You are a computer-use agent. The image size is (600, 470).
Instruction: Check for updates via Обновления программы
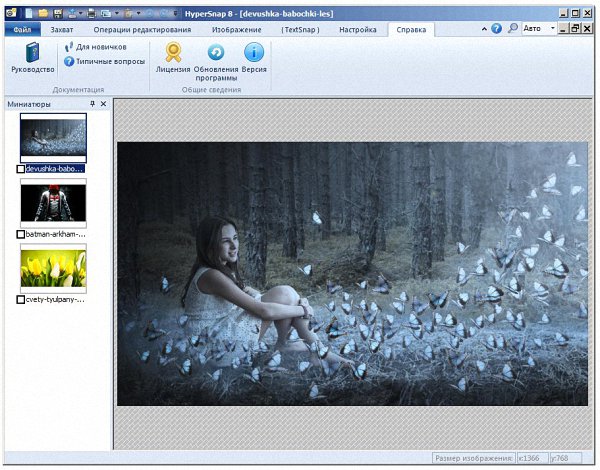216,58
